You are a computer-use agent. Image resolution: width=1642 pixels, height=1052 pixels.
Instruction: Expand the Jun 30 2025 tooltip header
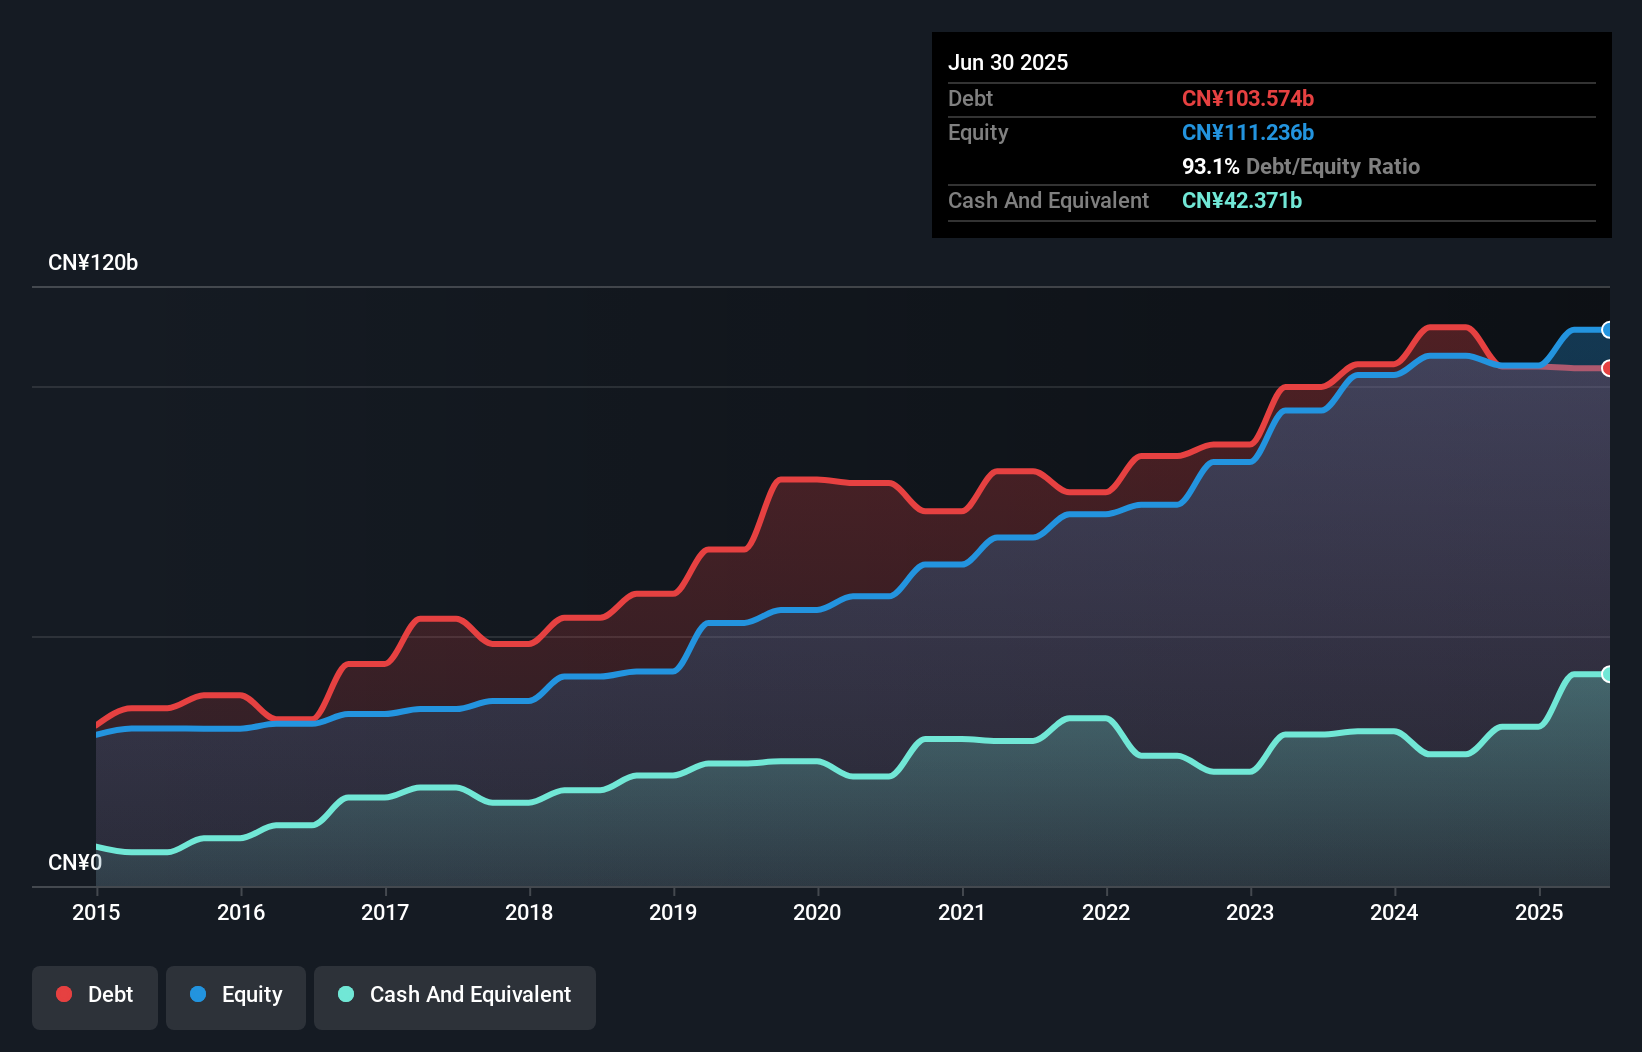1008,62
